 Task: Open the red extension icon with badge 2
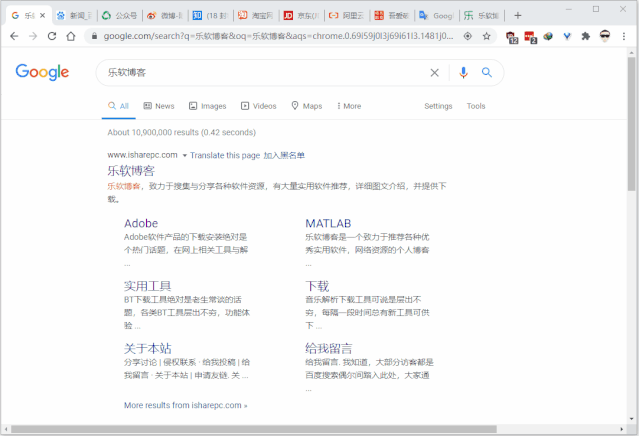pos(530,37)
